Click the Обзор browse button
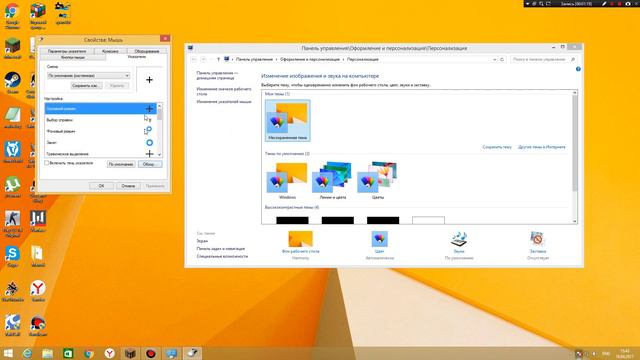The height and width of the screenshot is (360, 640). 149,164
